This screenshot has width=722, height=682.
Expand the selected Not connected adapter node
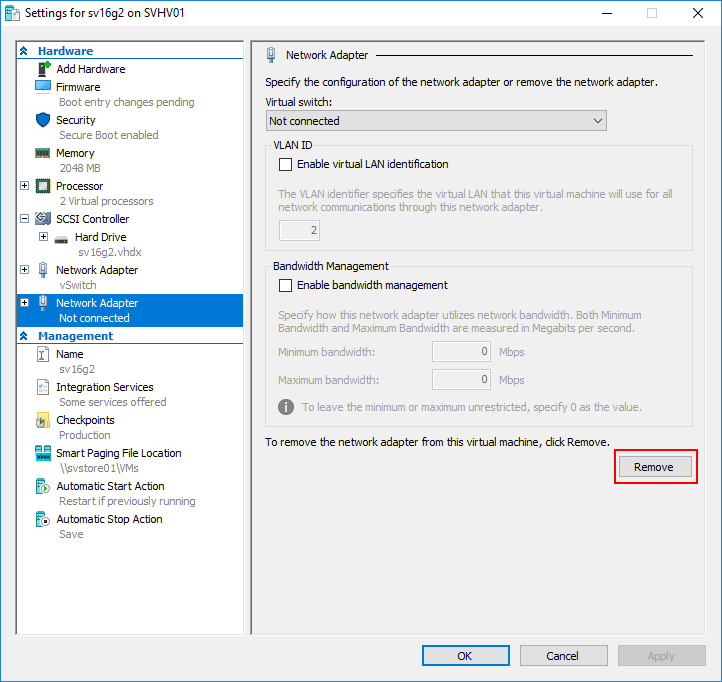tap(25, 303)
